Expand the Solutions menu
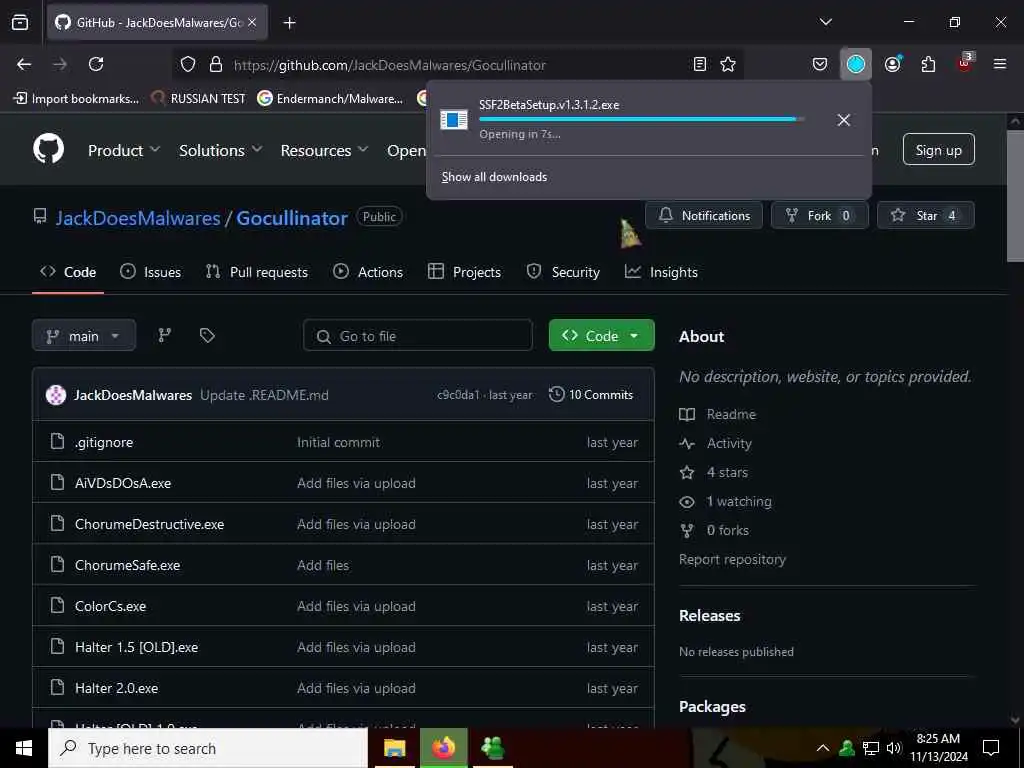Screen dimensions: 1024x768 pyautogui.click(x=221, y=150)
